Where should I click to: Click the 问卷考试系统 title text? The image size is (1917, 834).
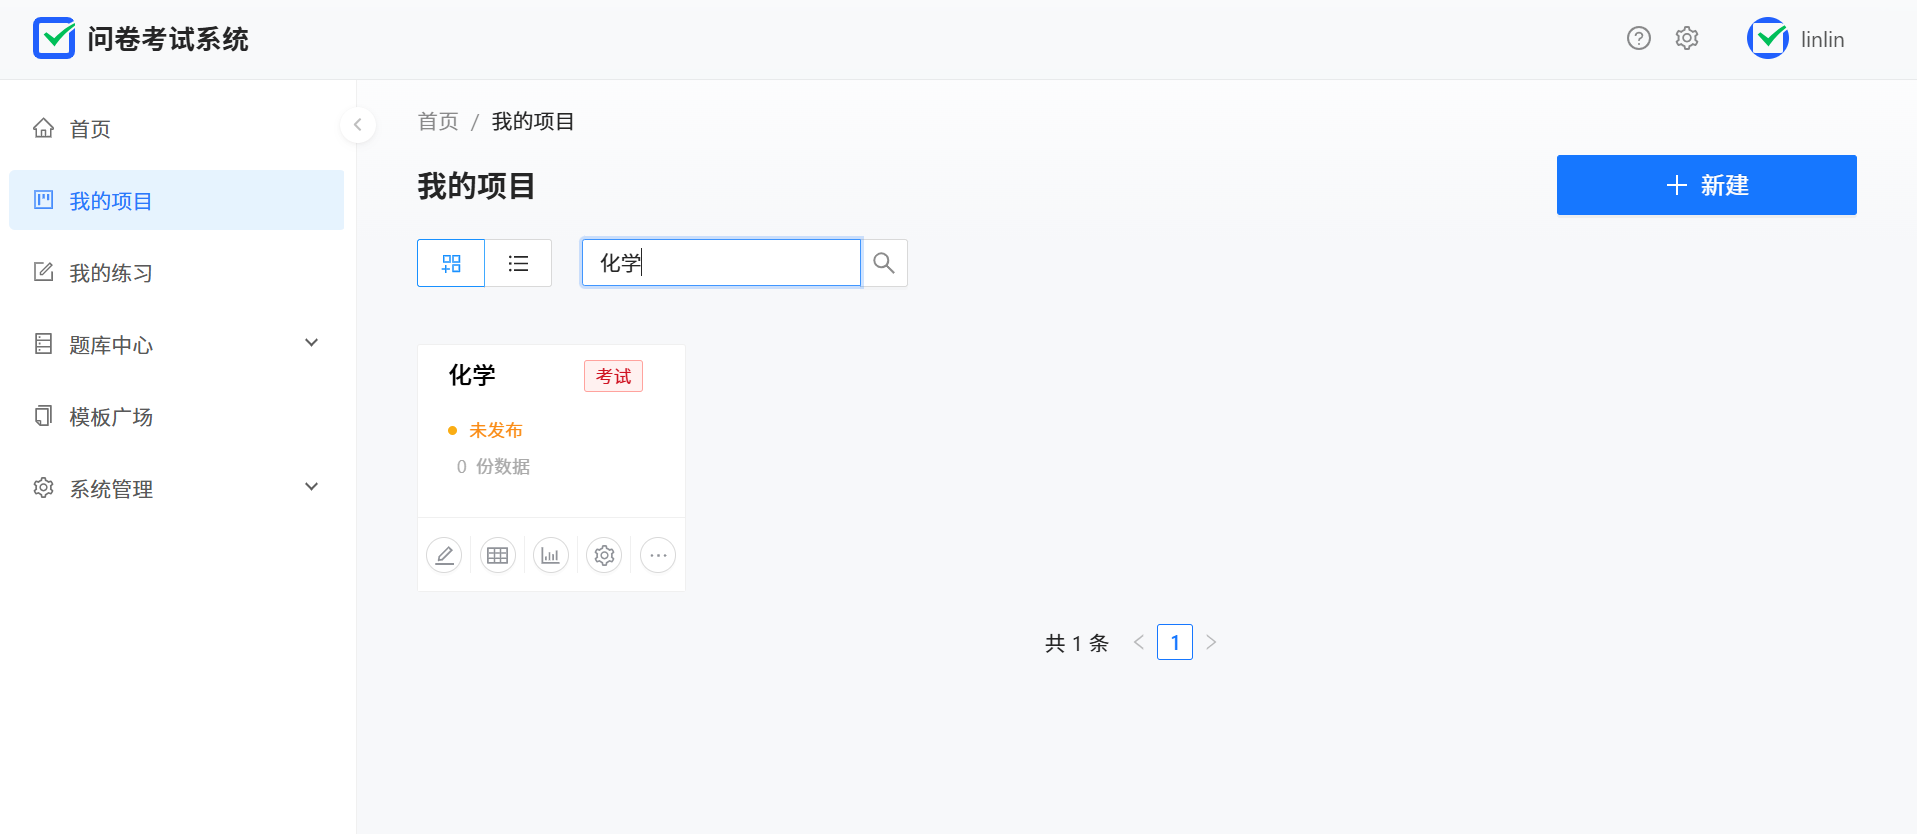point(168,39)
